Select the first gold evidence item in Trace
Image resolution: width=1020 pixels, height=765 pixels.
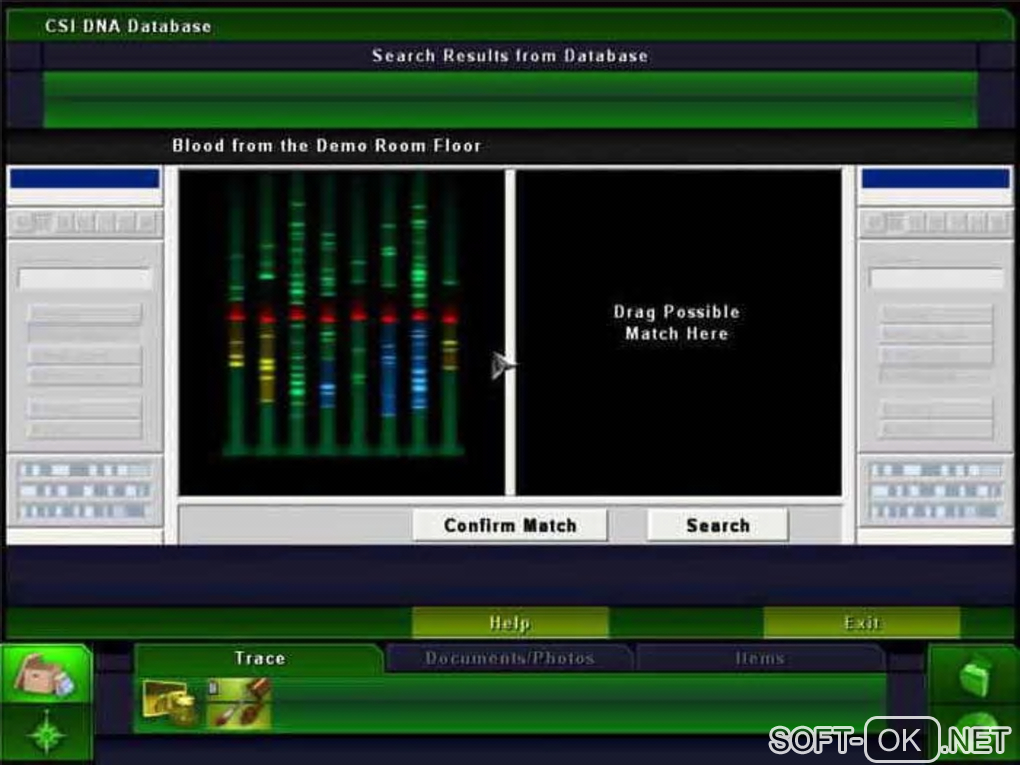(169, 704)
